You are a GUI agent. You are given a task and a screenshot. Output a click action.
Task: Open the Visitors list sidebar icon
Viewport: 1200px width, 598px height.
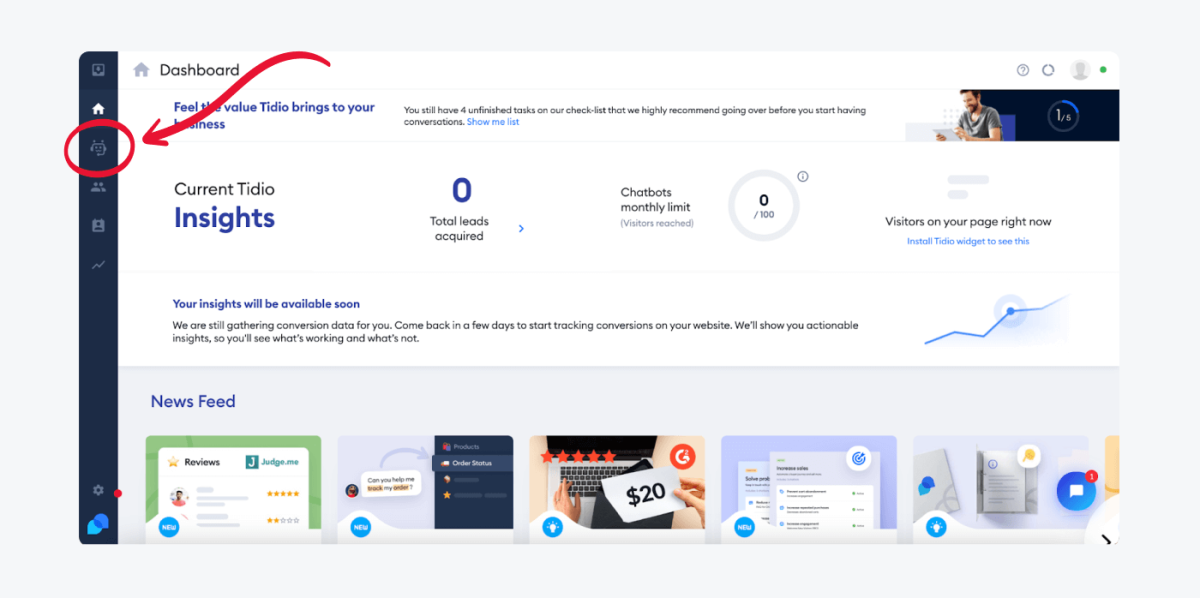98,187
